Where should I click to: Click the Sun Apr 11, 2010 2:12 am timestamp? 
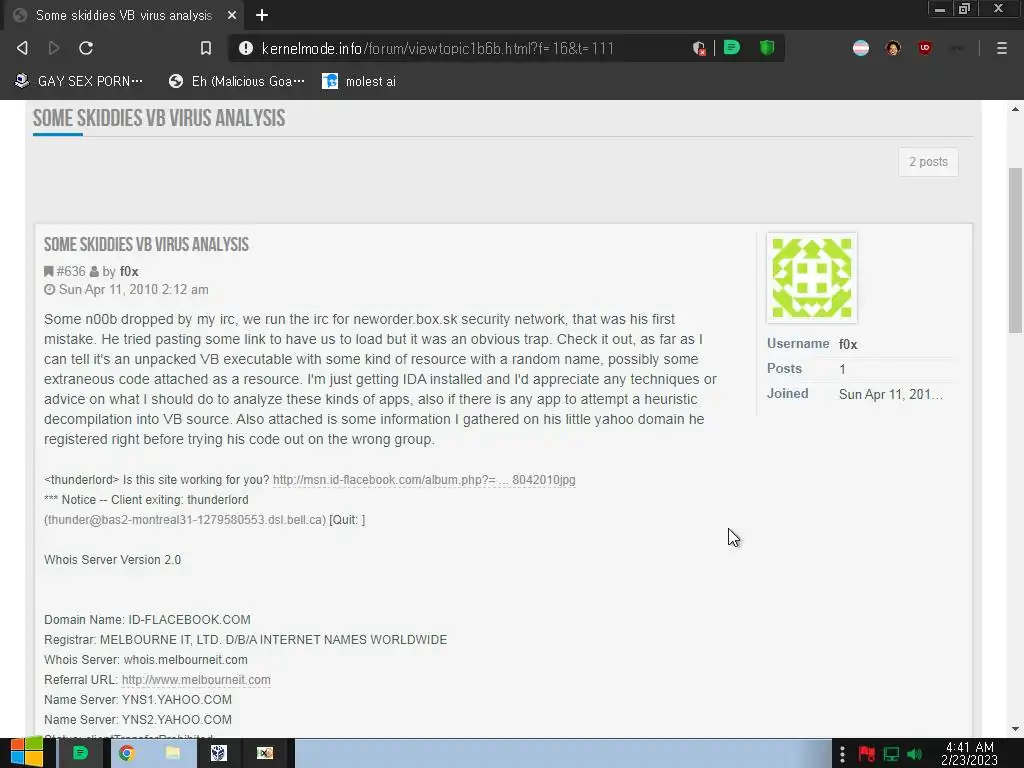134,289
